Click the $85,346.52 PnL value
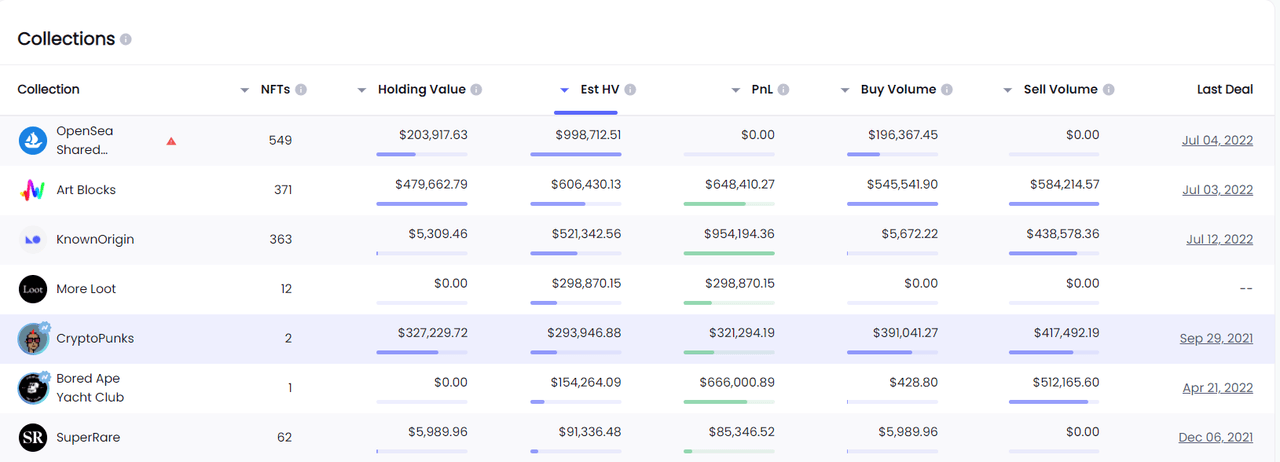Image resolution: width=1280 pixels, height=462 pixels. pos(743,432)
